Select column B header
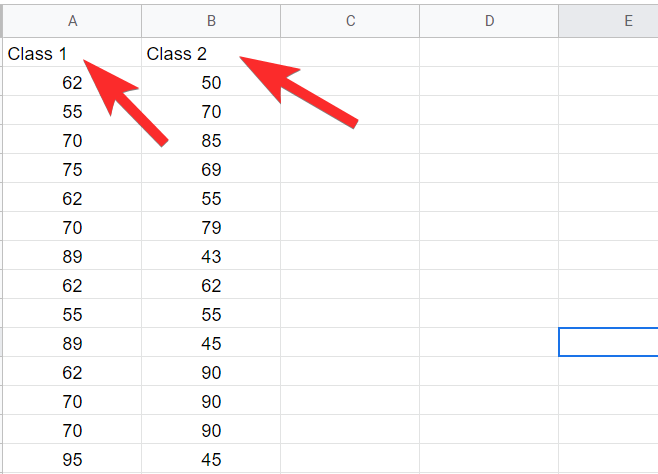Screen dimensions: 658x474 click(x=211, y=20)
